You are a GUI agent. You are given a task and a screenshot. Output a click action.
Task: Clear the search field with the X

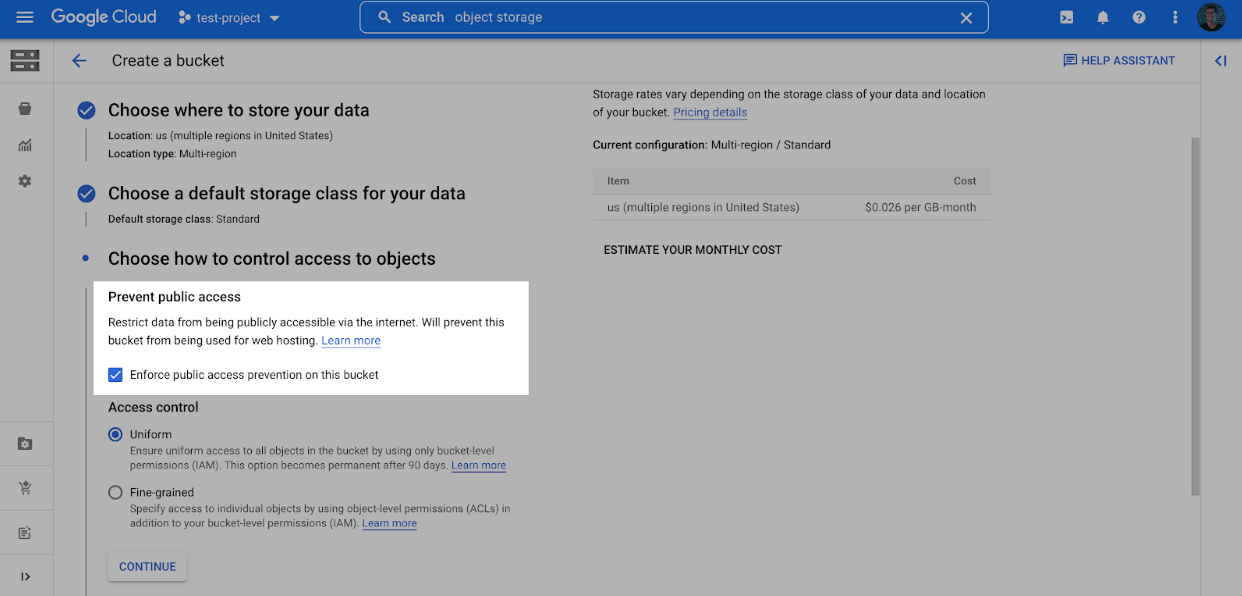965,17
